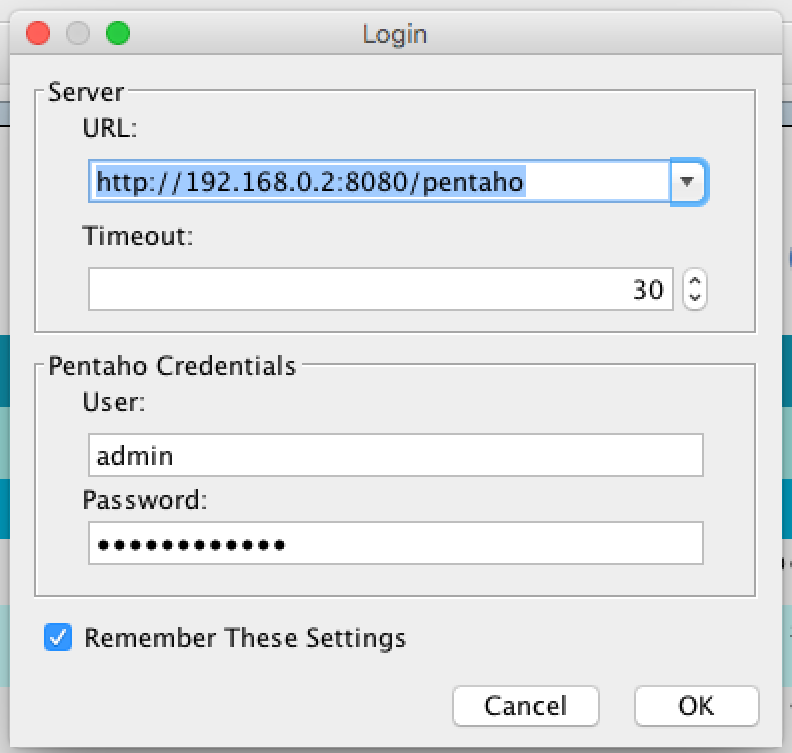Click the Timeout: label
Screen dimensions: 792x753
(138, 236)
